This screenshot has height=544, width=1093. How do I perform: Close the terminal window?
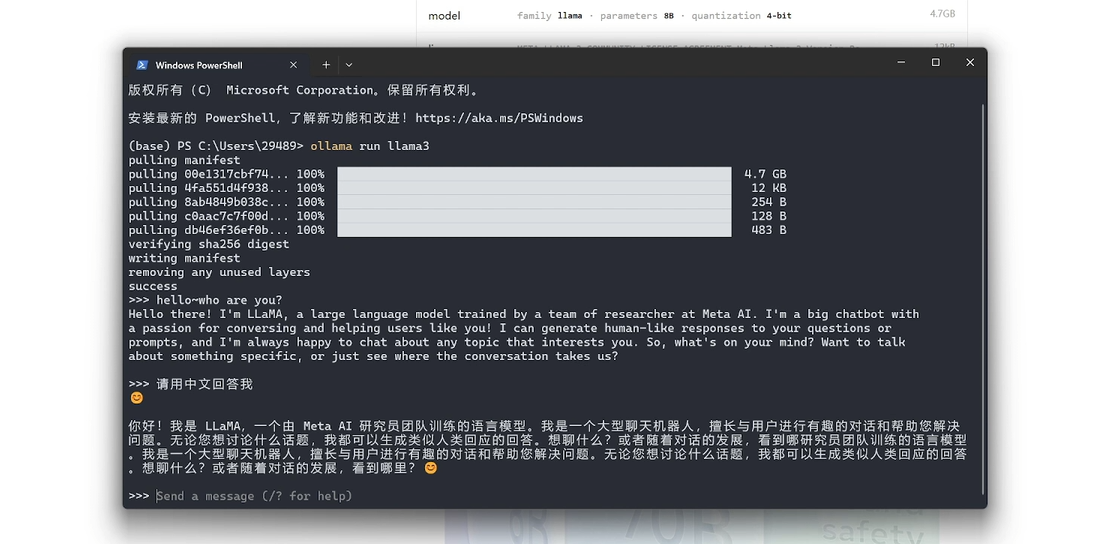coord(969,63)
